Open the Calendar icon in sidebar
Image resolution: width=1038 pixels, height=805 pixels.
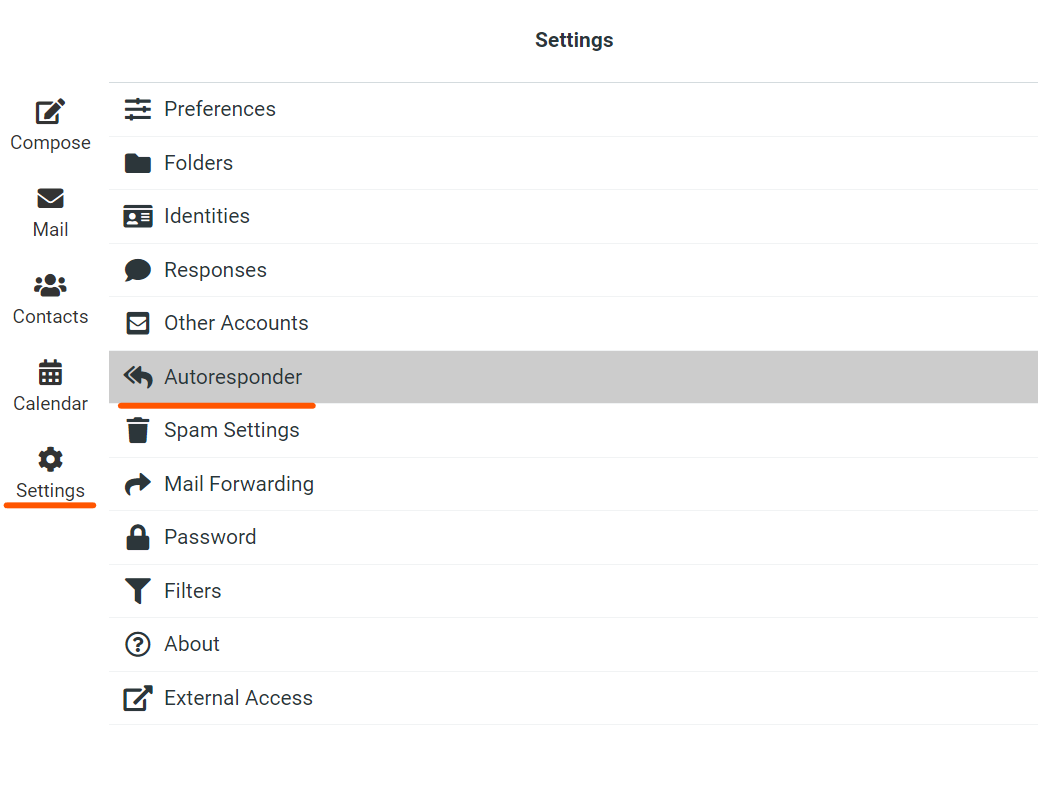click(x=50, y=372)
